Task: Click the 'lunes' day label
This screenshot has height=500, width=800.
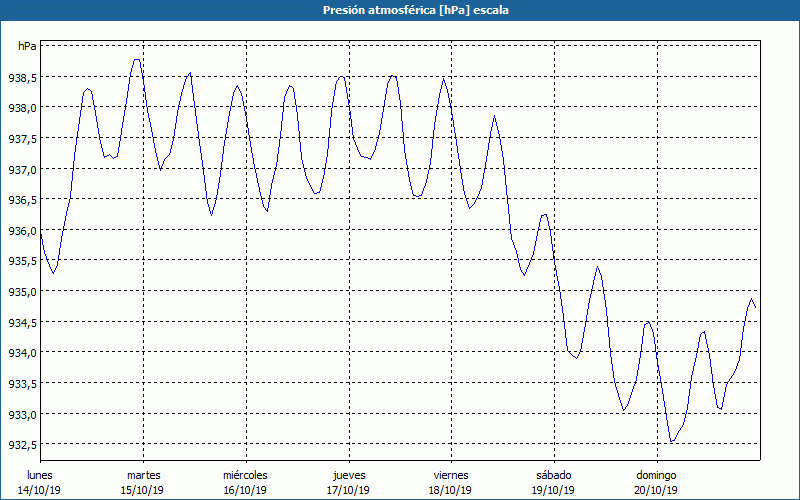Action: point(40,475)
